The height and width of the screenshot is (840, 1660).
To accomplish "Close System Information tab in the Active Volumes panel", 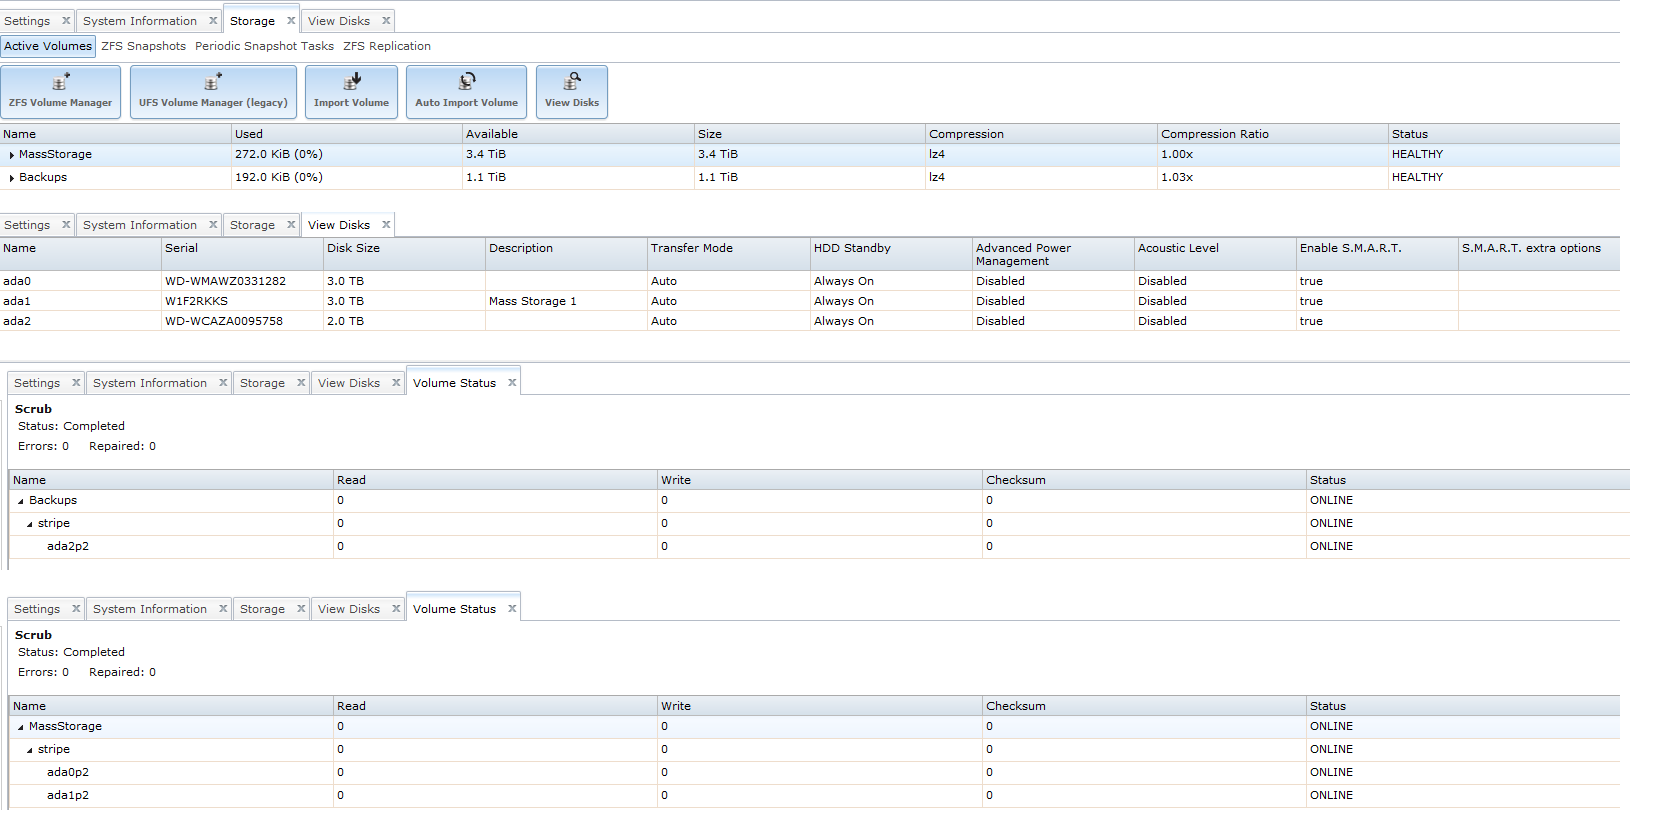I will pyautogui.click(x=213, y=21).
